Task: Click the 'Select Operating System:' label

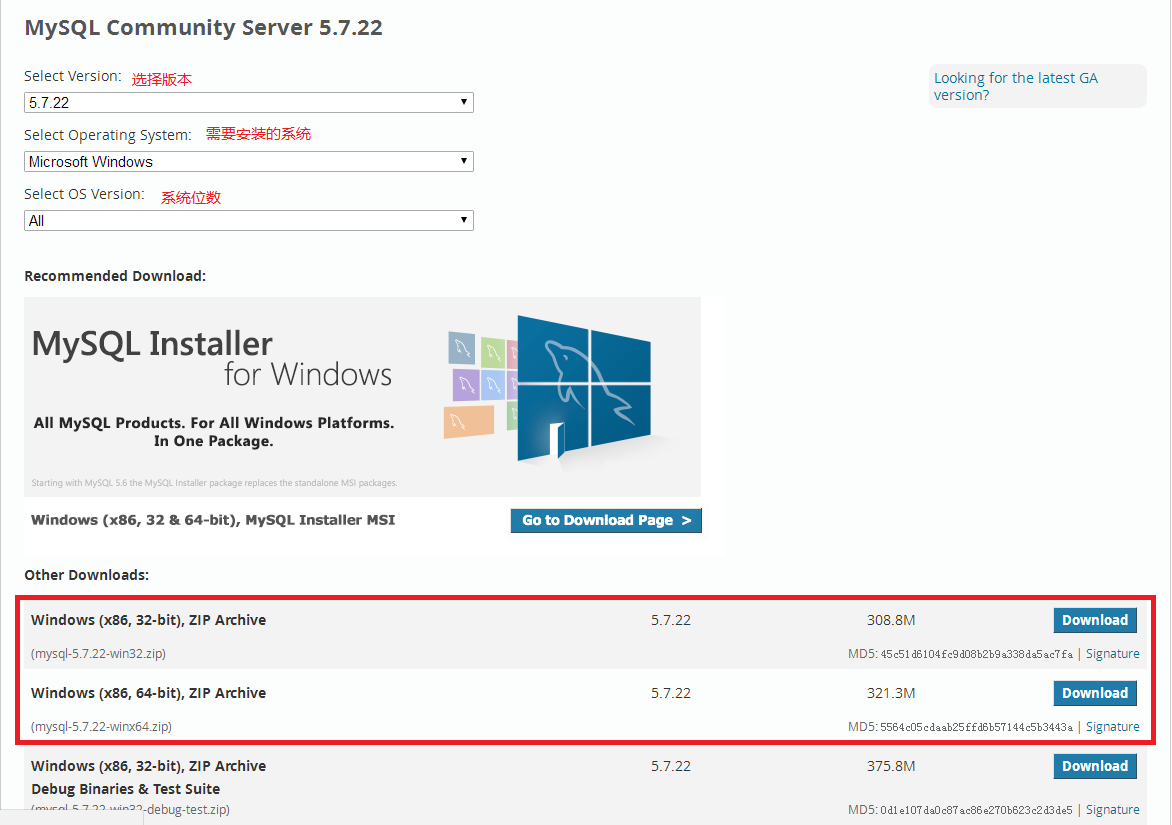Action: click(108, 135)
